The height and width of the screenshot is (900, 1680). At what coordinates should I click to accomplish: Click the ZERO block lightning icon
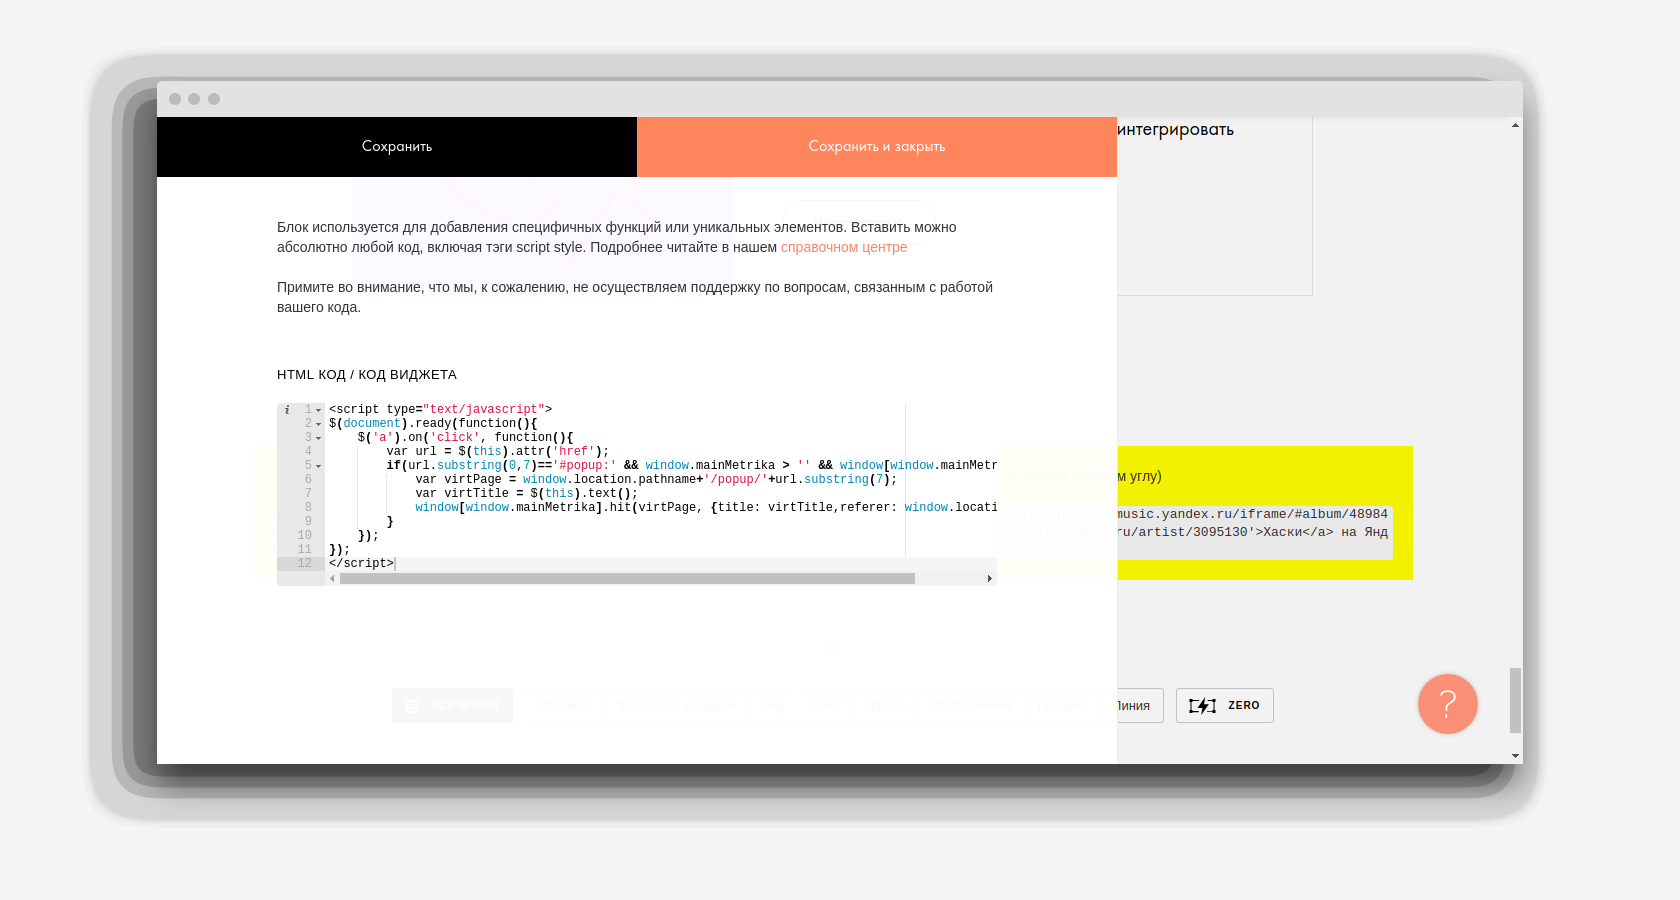click(1202, 706)
